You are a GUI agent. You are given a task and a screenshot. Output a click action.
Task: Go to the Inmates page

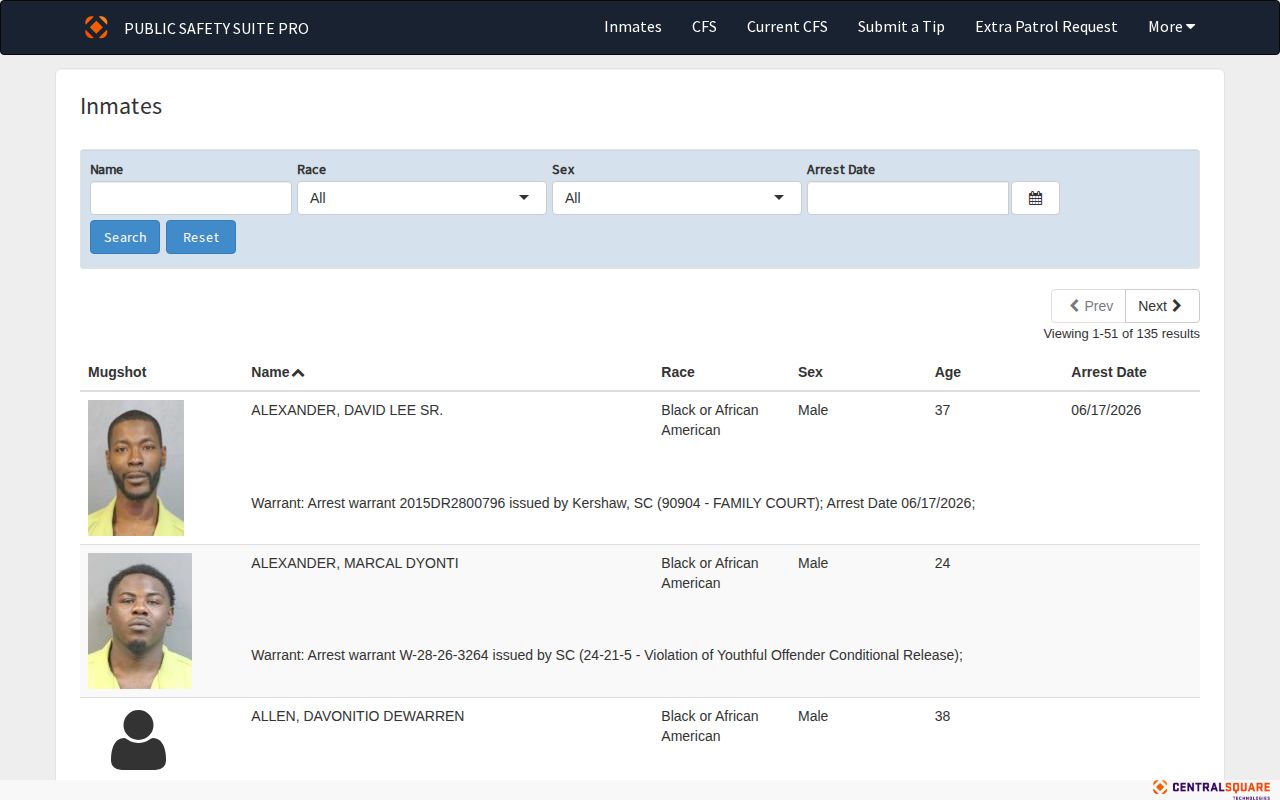click(633, 27)
